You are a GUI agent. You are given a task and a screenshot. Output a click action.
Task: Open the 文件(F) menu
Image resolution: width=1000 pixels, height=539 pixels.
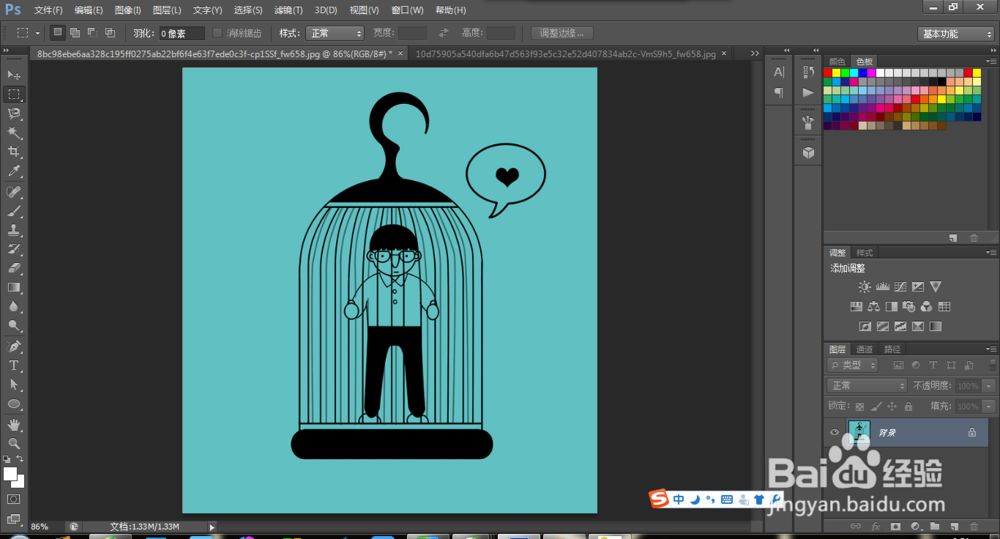48,10
